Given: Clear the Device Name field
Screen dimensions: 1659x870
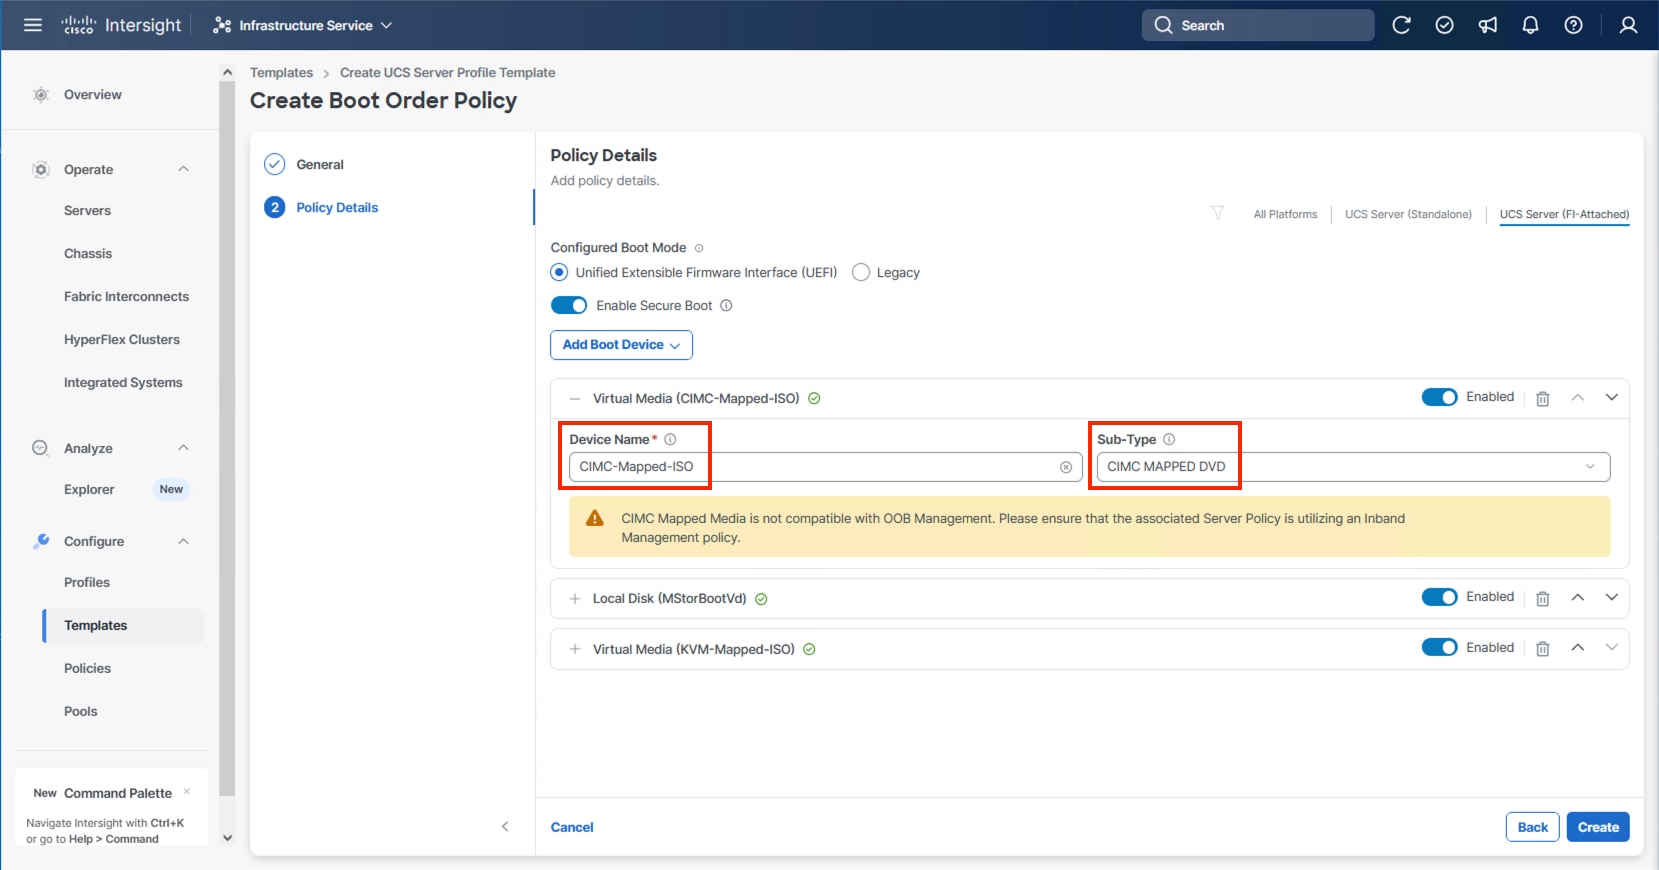Looking at the screenshot, I should [1066, 467].
